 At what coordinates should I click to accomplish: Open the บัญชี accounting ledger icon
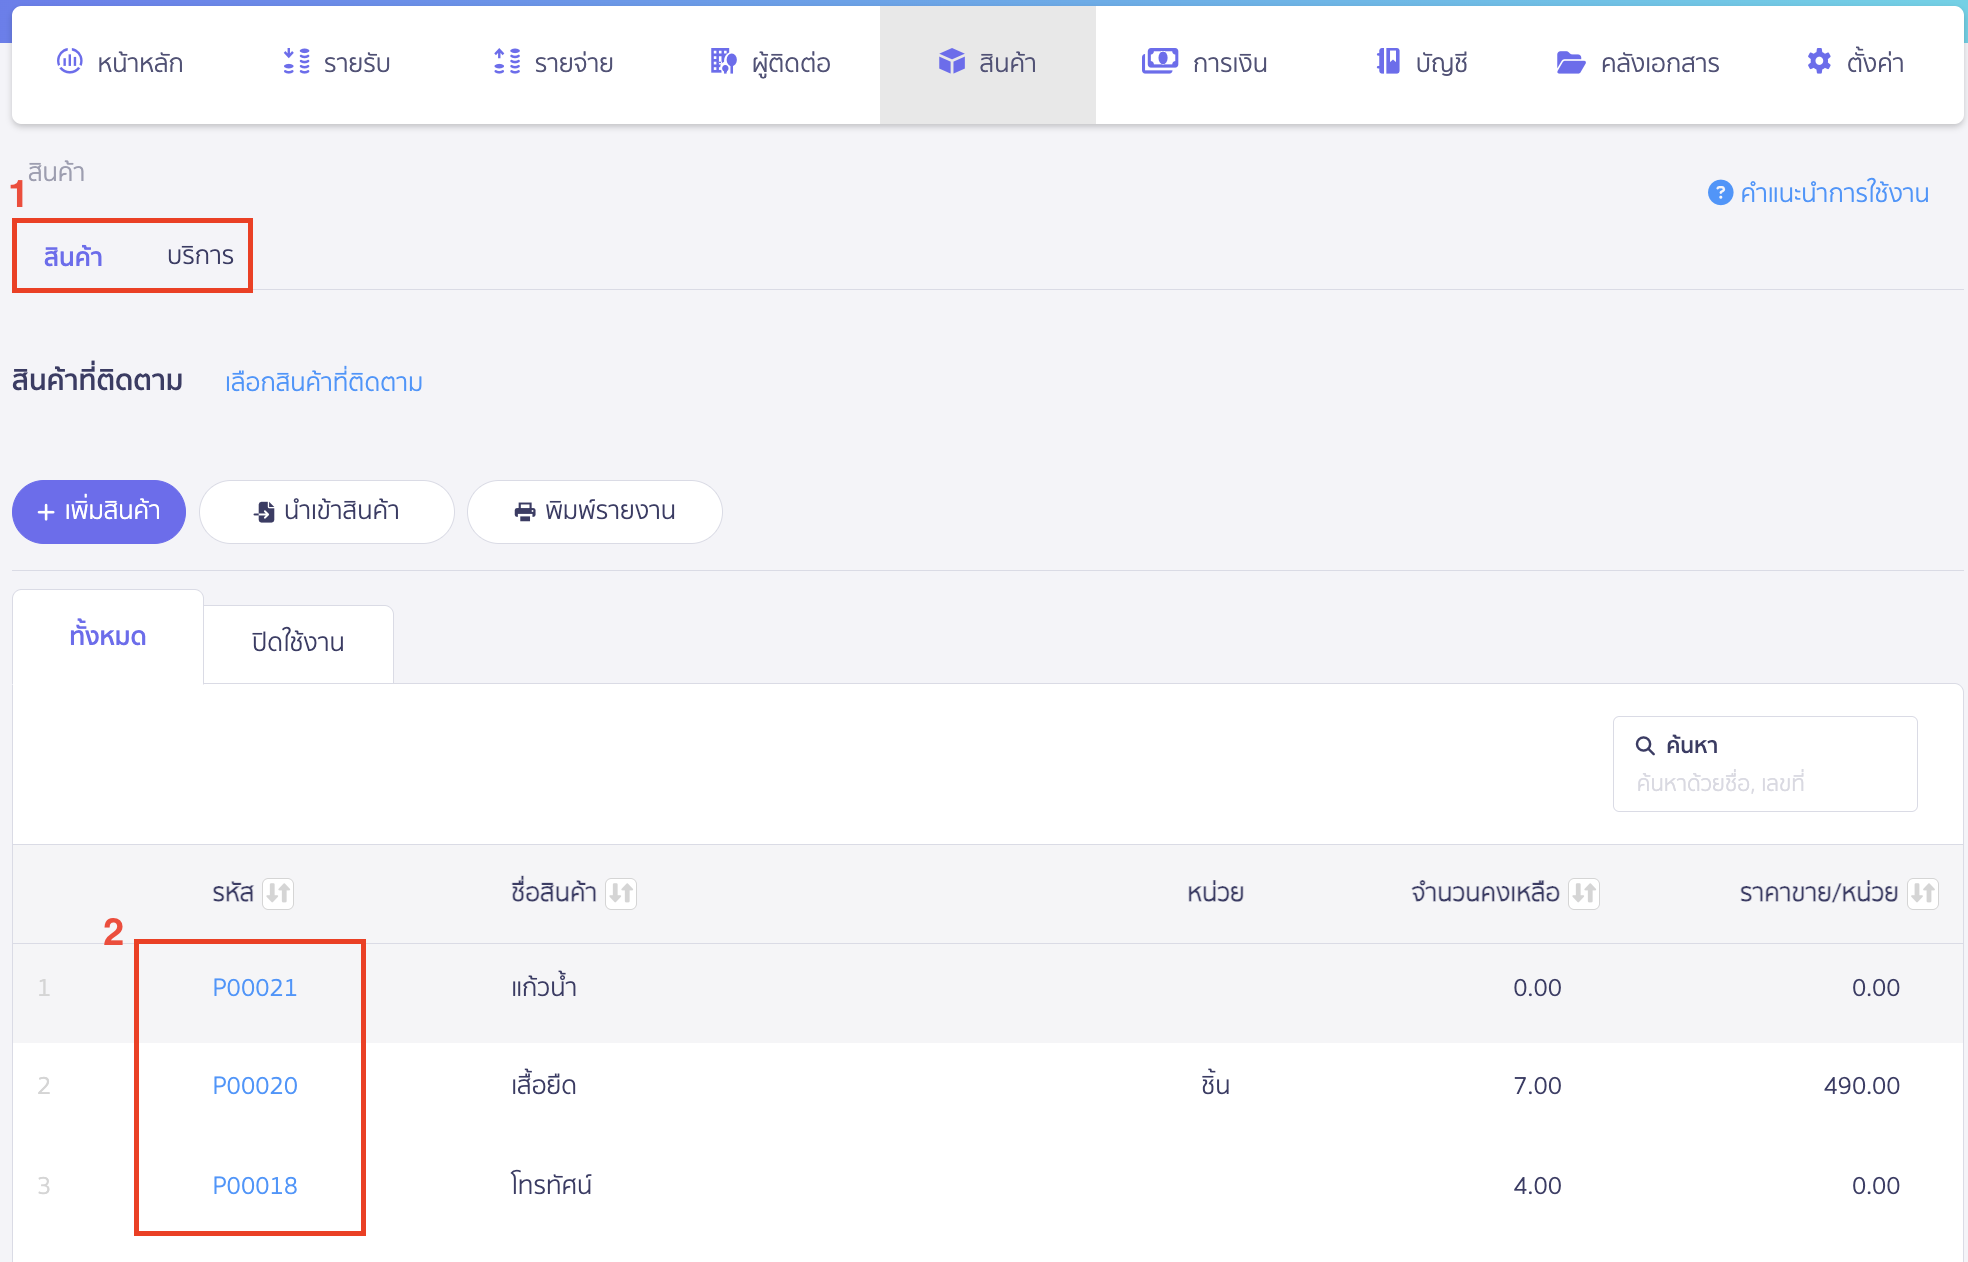(1385, 62)
